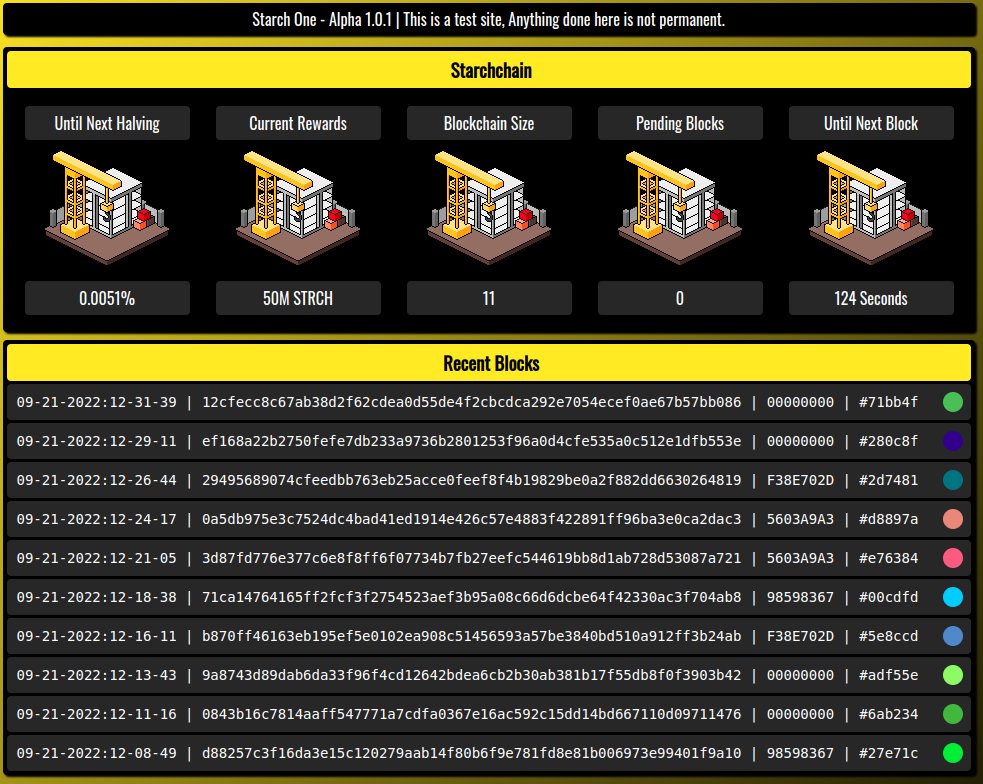Select the Until Next Halving label

coord(107,123)
